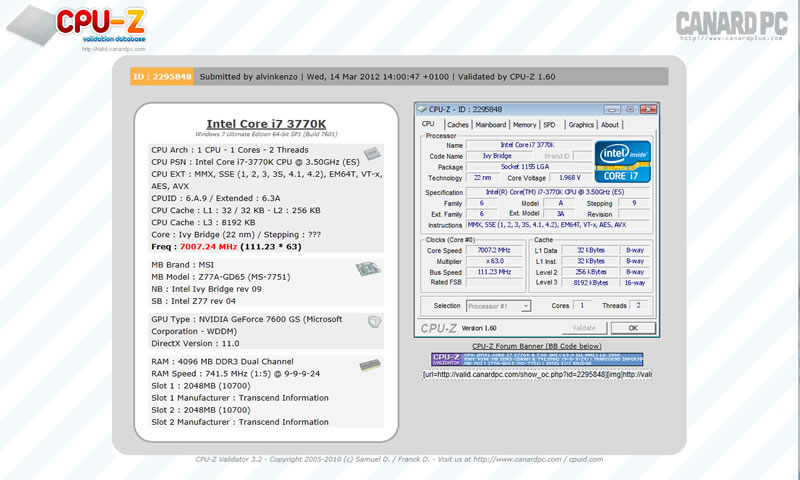Click the Level 2 256 KBytes field
This screenshot has height=480, width=800.
coord(590,272)
